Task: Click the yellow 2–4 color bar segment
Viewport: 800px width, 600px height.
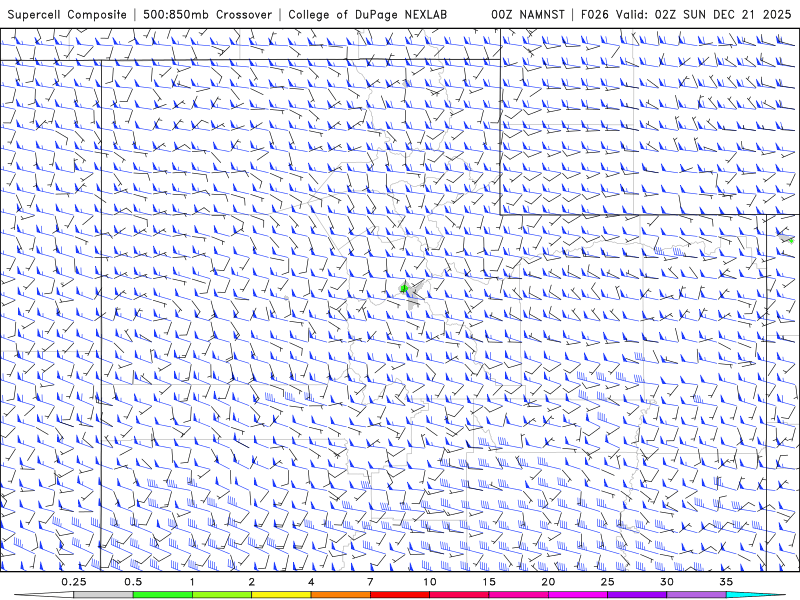Action: coord(281,595)
